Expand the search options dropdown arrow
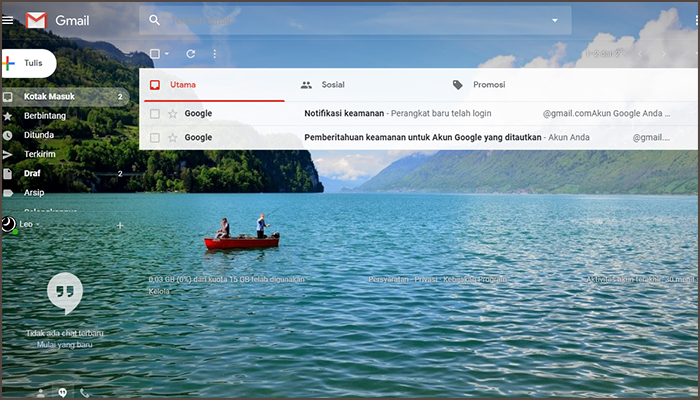This screenshot has width=700, height=400. click(555, 20)
